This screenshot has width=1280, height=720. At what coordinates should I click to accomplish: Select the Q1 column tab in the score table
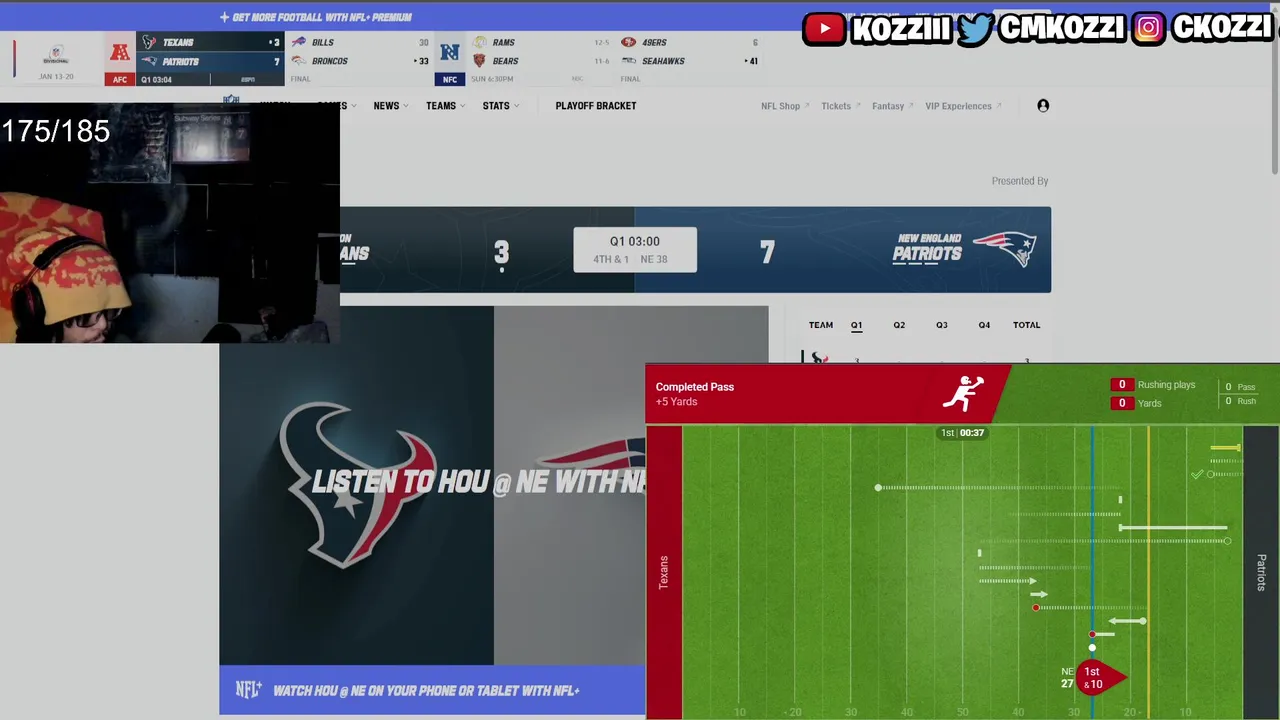click(x=856, y=325)
